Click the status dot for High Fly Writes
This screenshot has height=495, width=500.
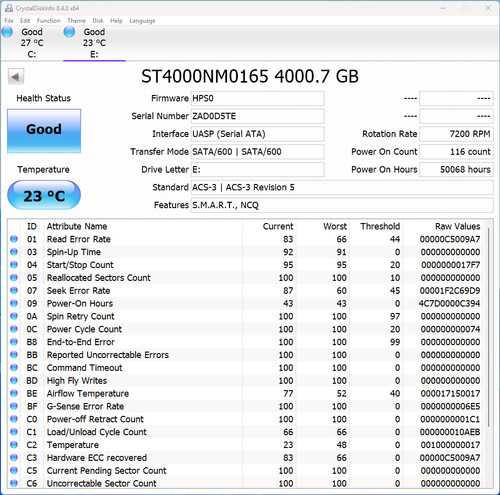14,380
